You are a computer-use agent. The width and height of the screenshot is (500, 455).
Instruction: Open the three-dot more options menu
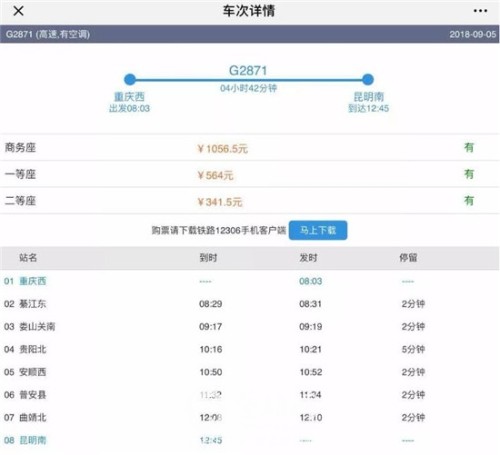pos(480,11)
